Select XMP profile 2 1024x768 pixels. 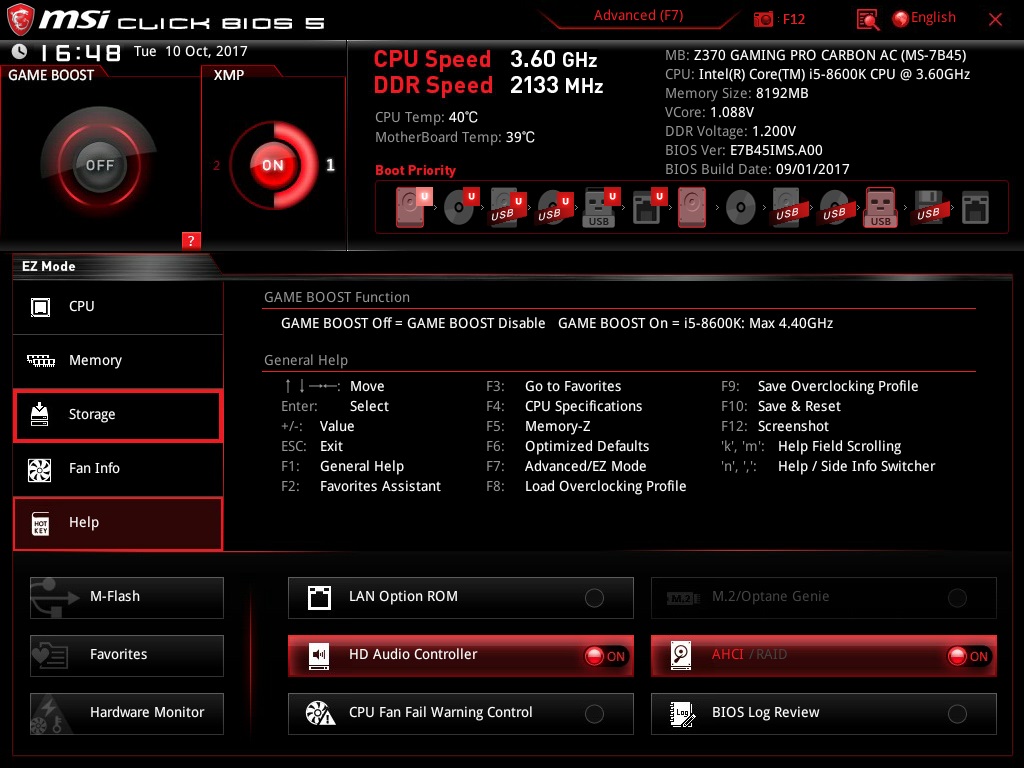click(216, 165)
